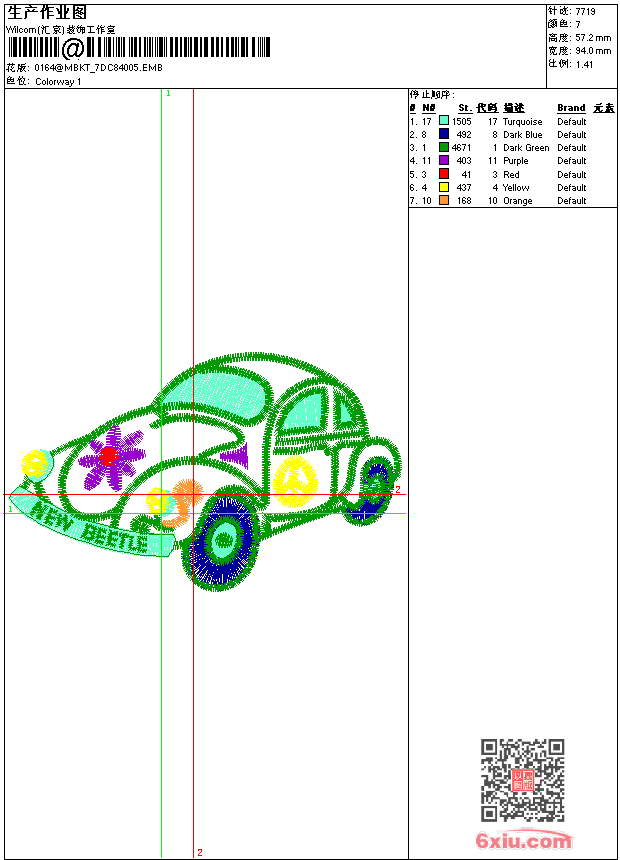Click stitch count 492 in Dark Blue row

coord(464,135)
